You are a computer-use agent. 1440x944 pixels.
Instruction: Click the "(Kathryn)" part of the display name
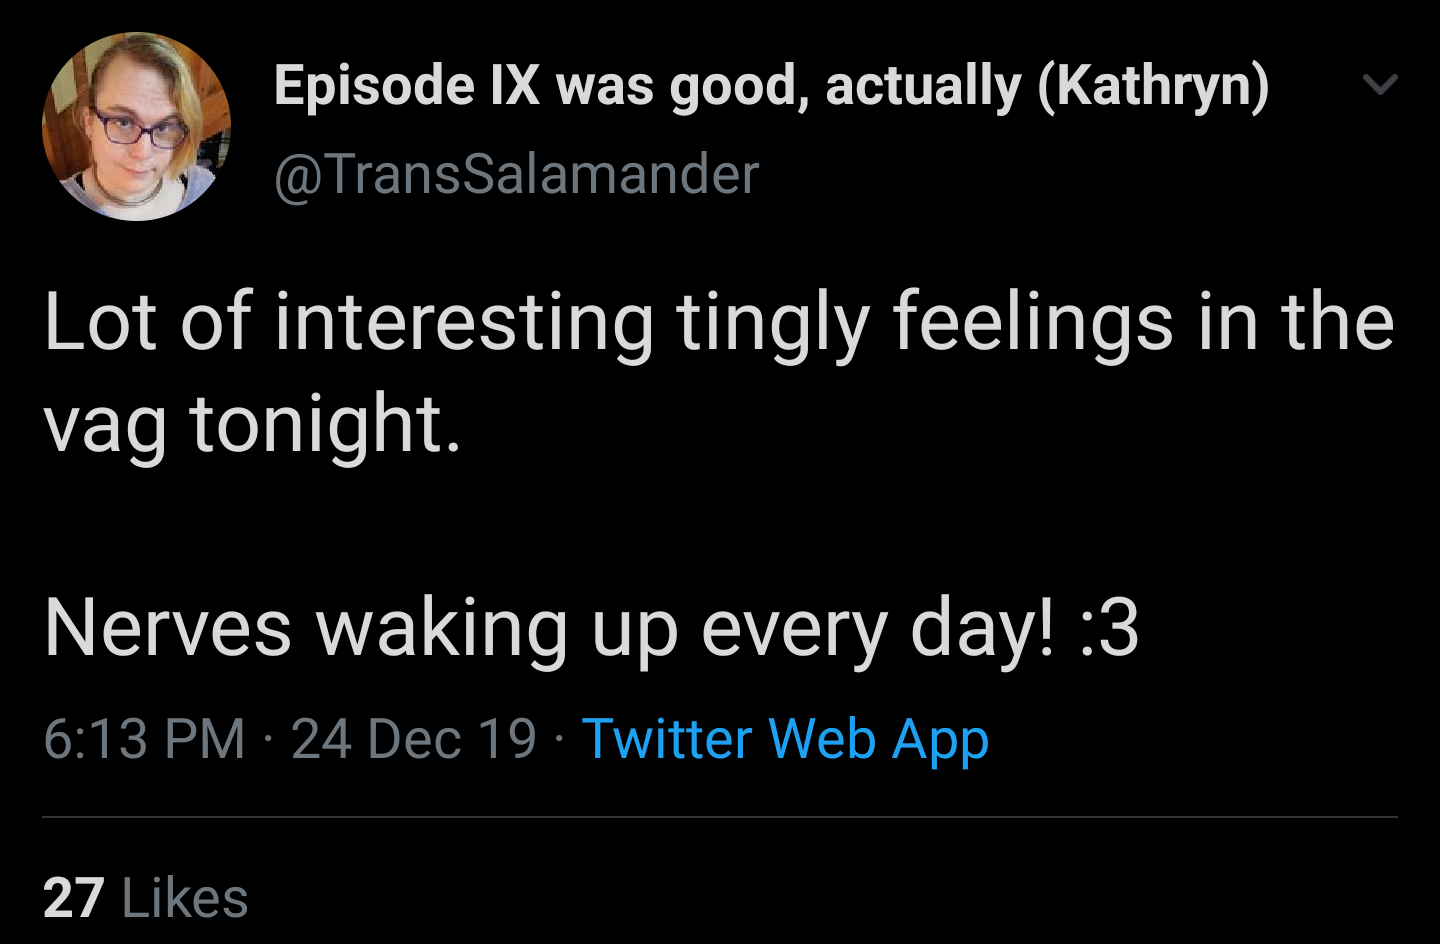click(x=1153, y=85)
